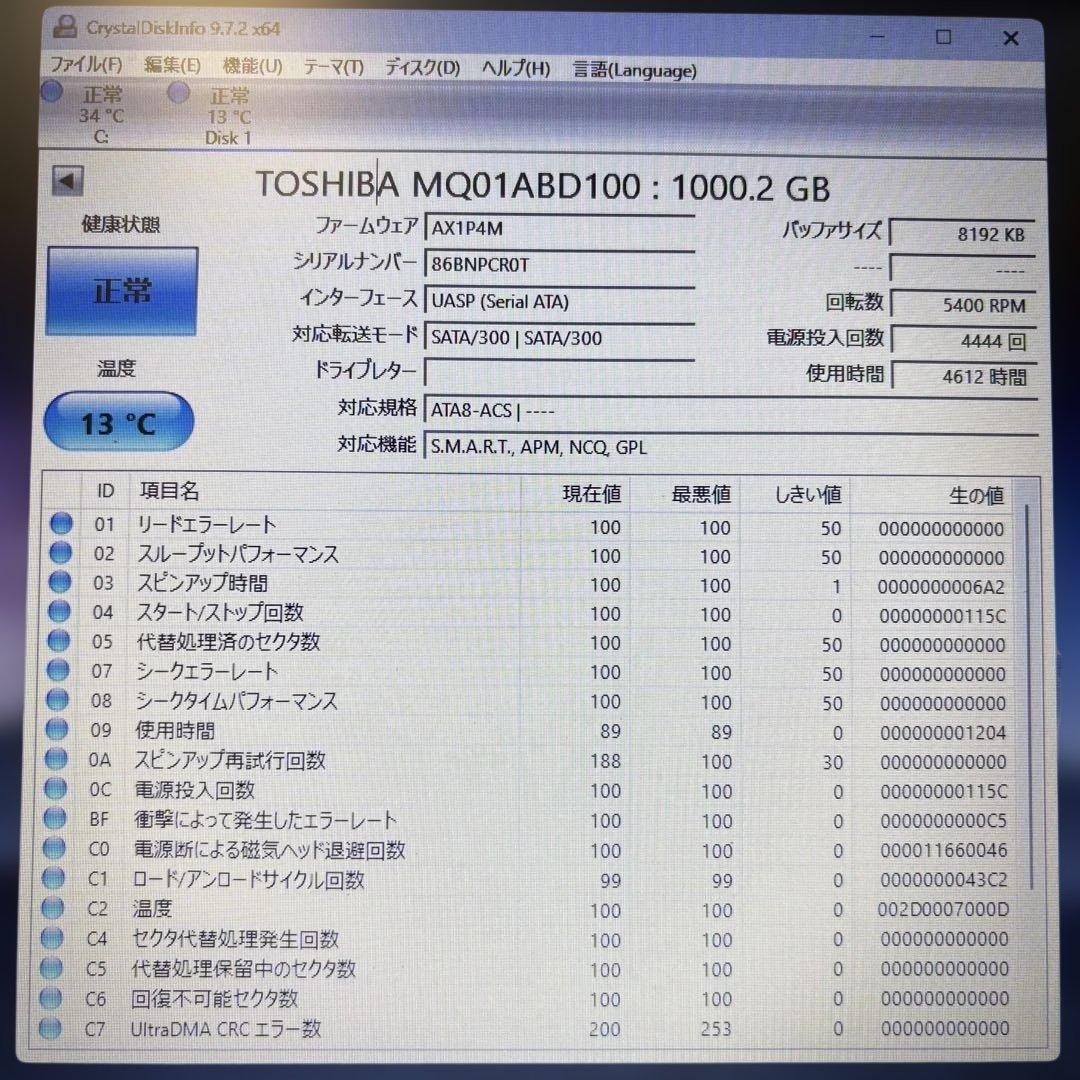Open the ディスク(D) menu

(422, 68)
